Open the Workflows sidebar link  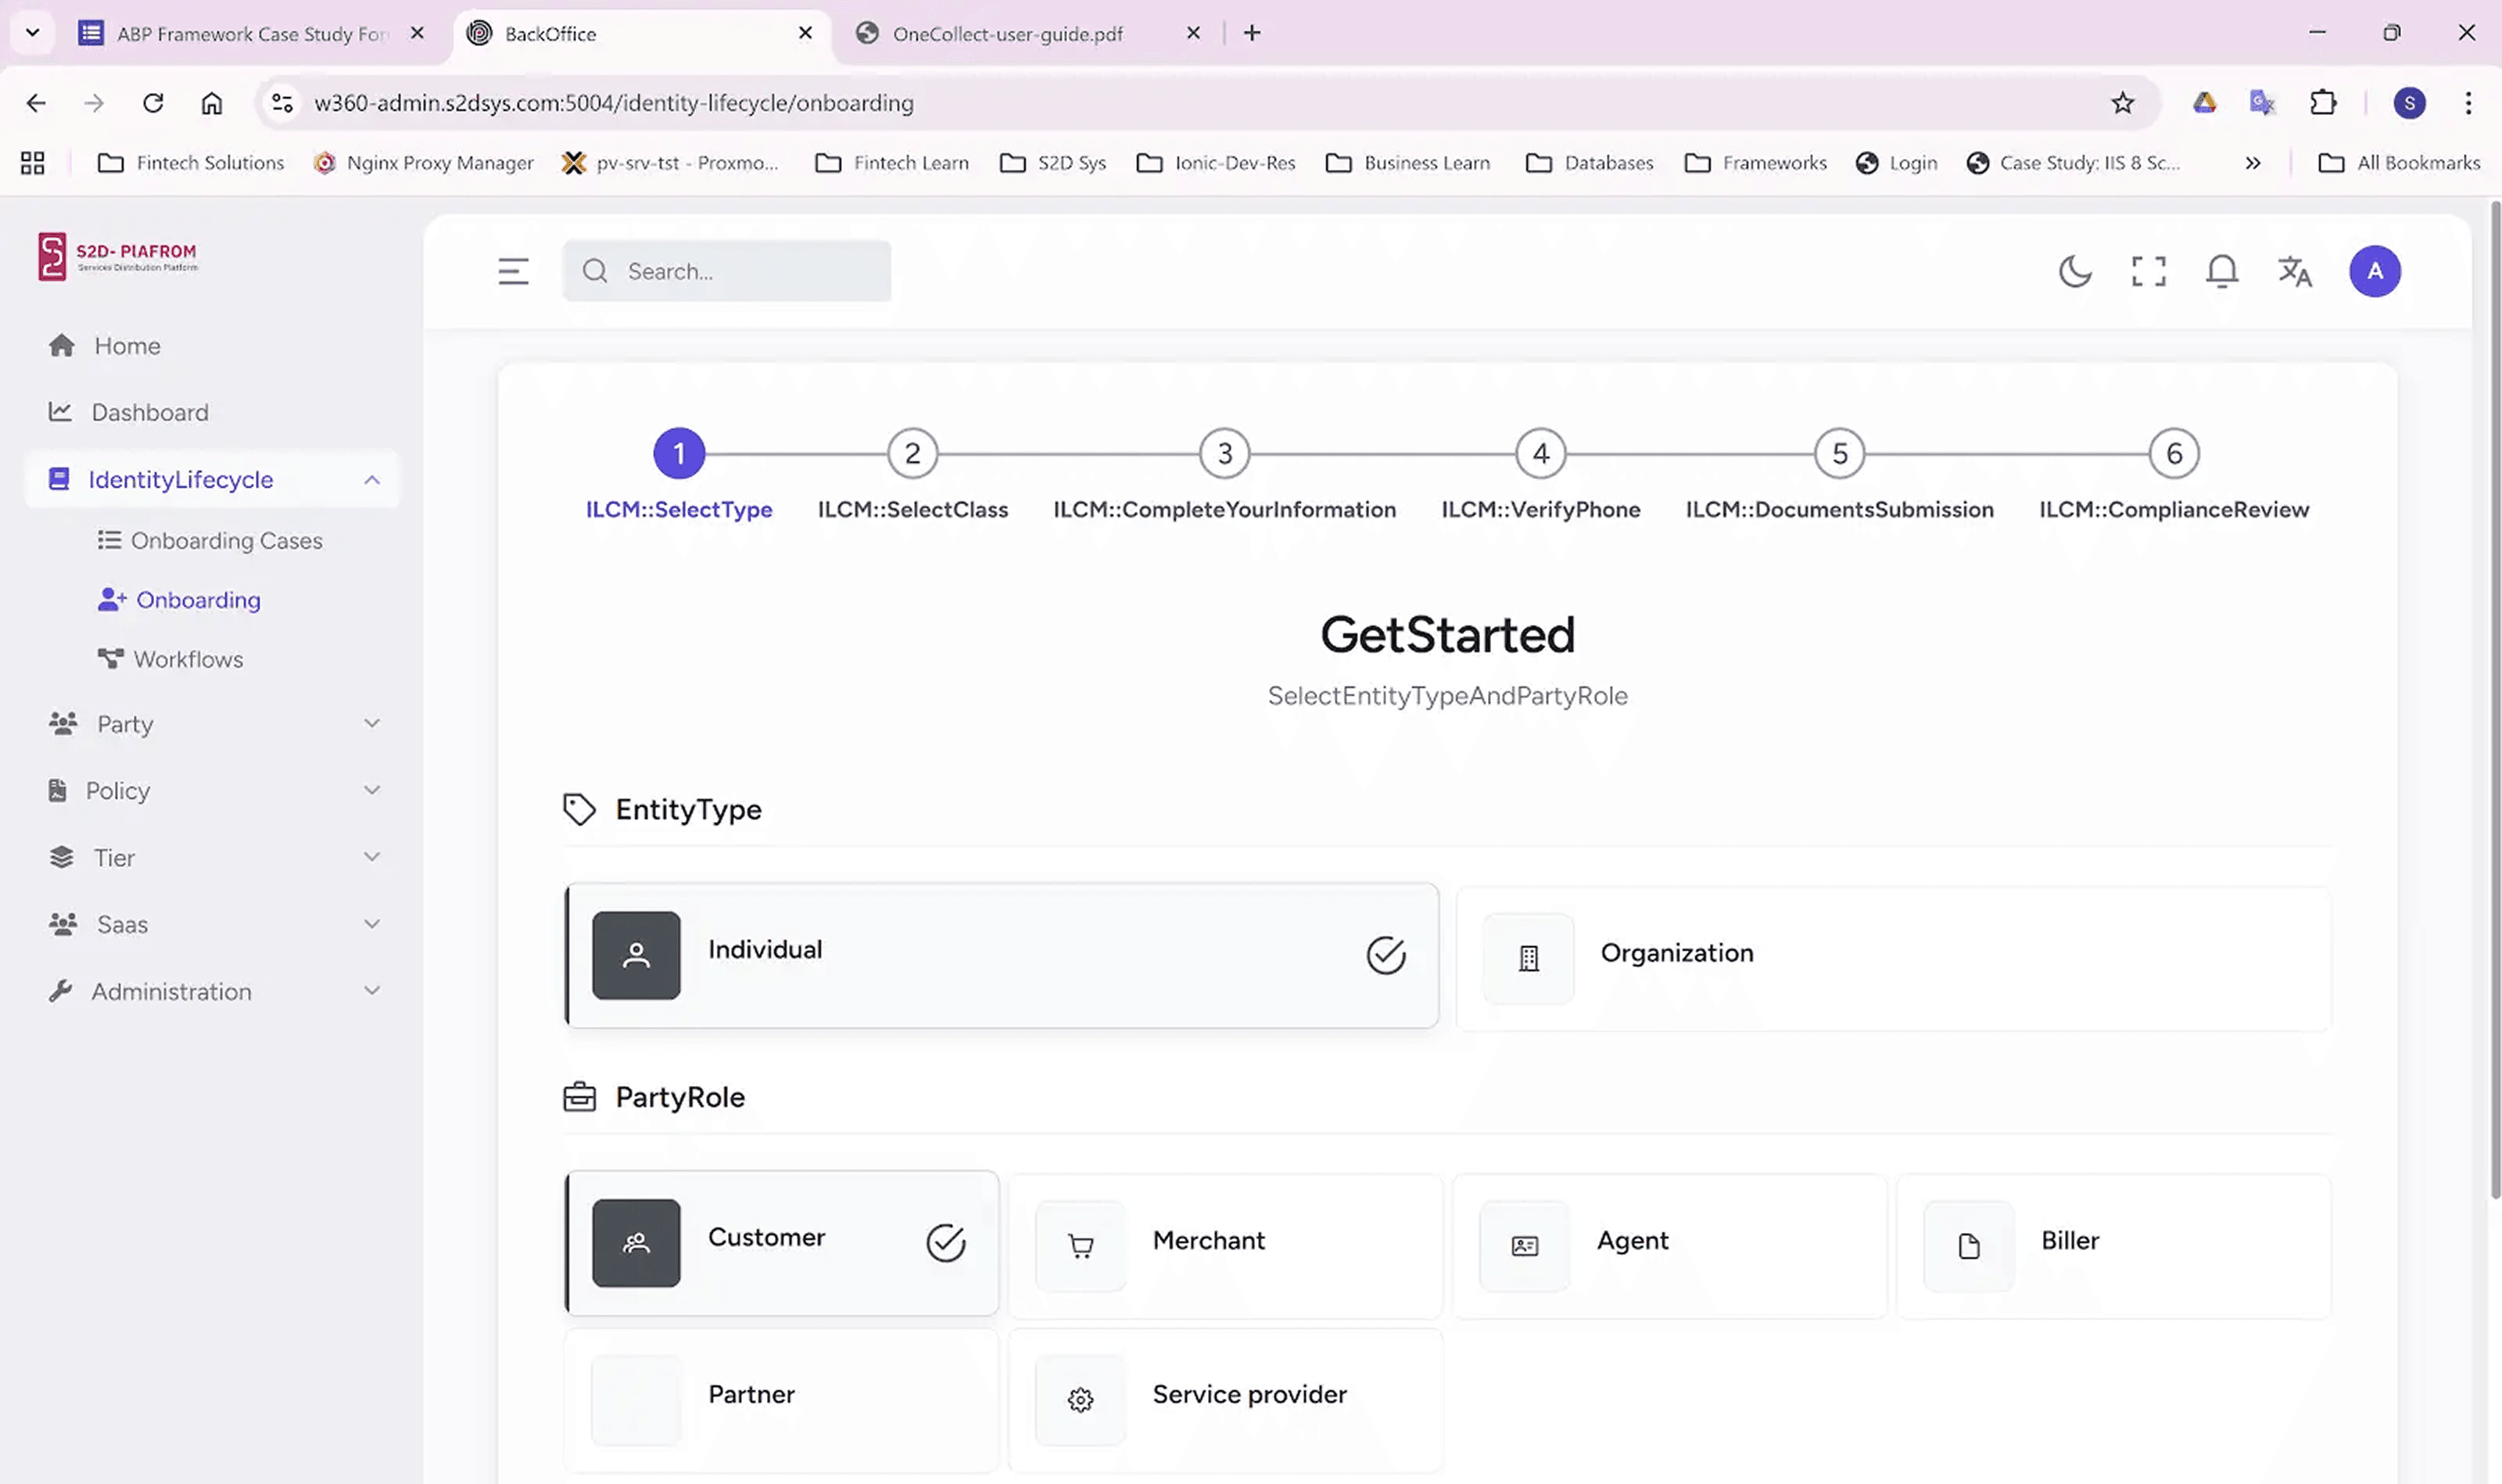[x=188, y=659]
